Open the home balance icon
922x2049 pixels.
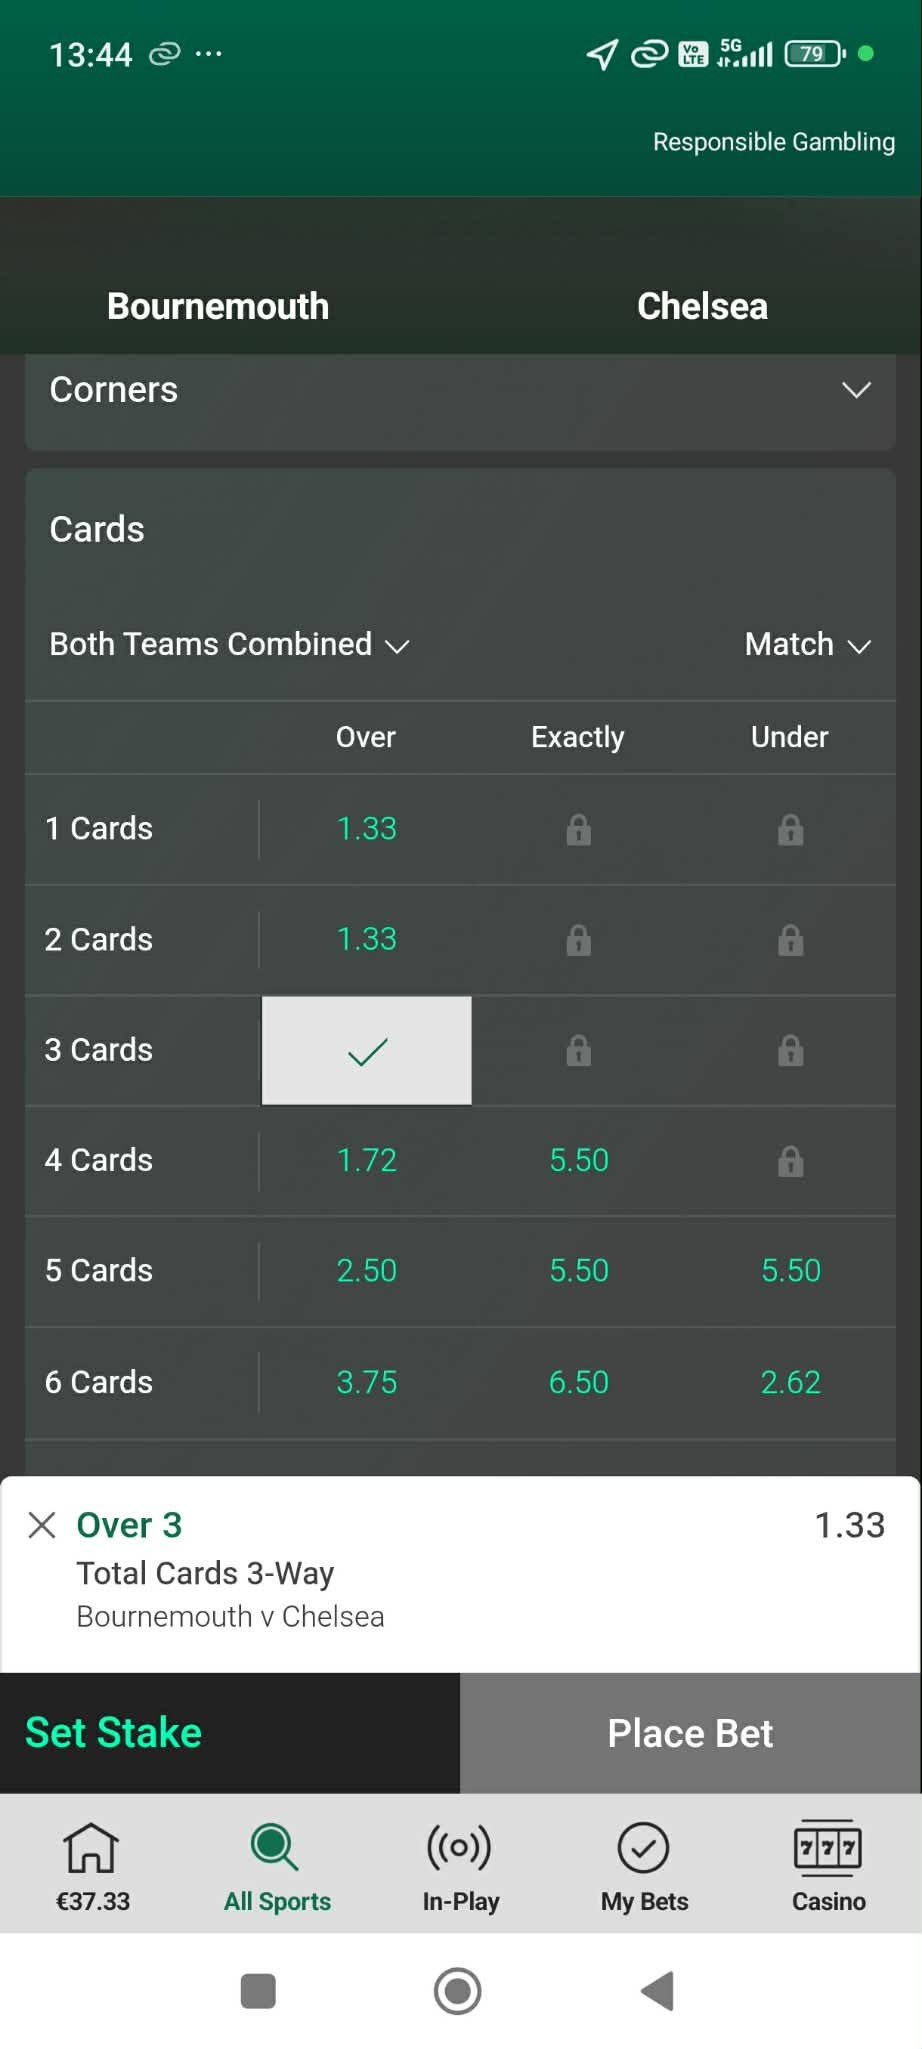92,1864
